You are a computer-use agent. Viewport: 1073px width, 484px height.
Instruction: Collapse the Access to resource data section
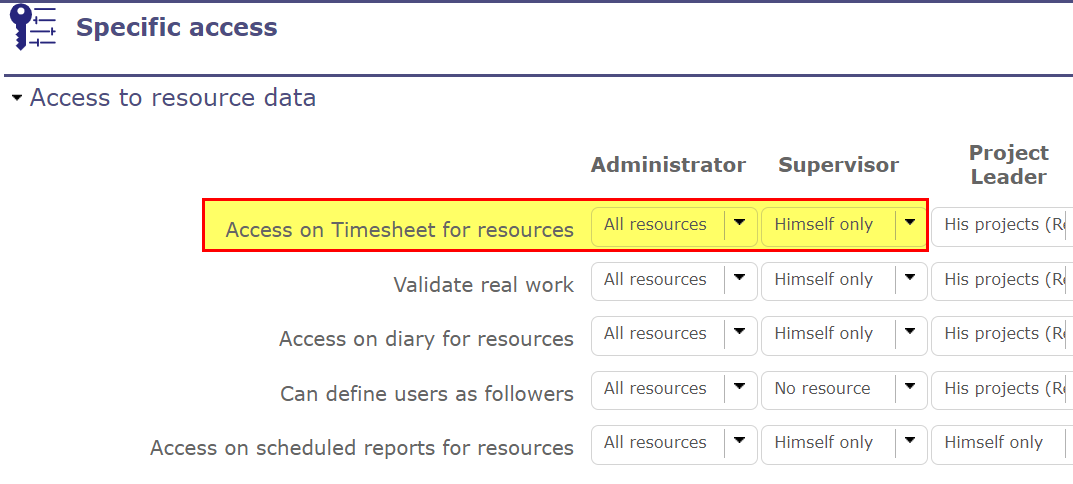point(16,98)
